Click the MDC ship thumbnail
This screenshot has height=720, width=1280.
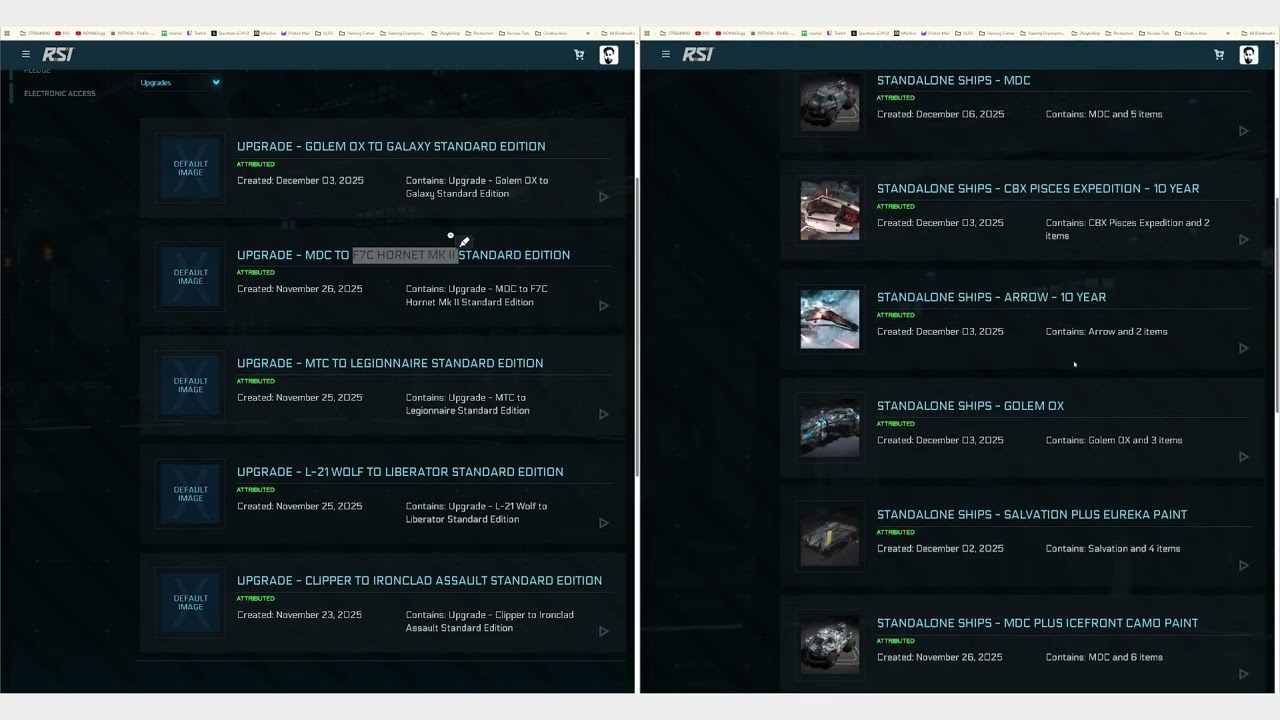point(829,102)
